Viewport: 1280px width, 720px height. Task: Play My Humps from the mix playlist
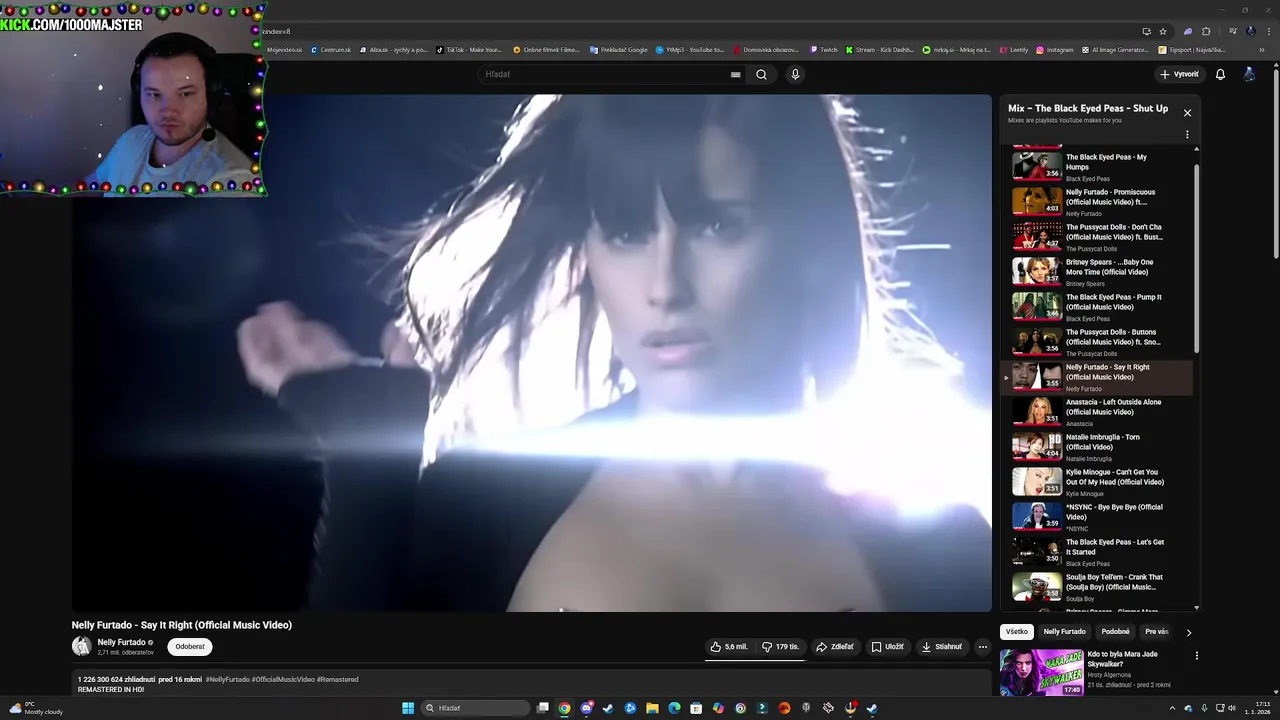click(1097, 166)
